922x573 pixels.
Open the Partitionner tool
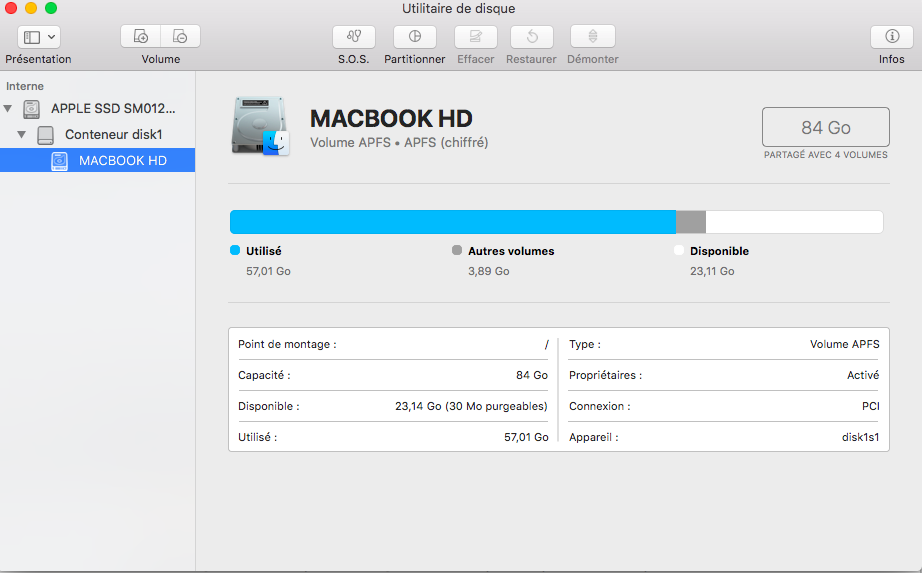pos(415,36)
